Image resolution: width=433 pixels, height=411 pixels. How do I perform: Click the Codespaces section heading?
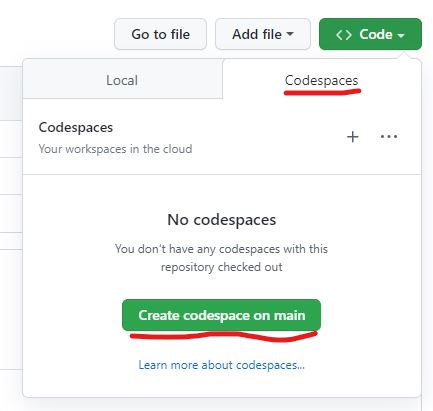(76, 128)
